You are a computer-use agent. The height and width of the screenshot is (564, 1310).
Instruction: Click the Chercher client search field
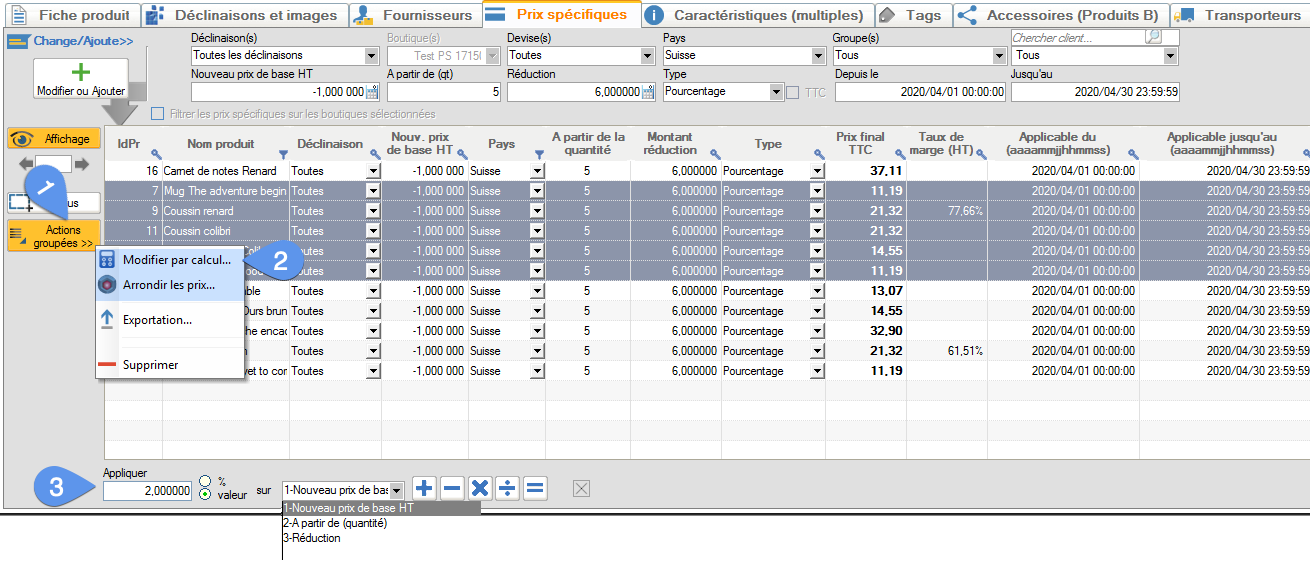coord(1078,38)
